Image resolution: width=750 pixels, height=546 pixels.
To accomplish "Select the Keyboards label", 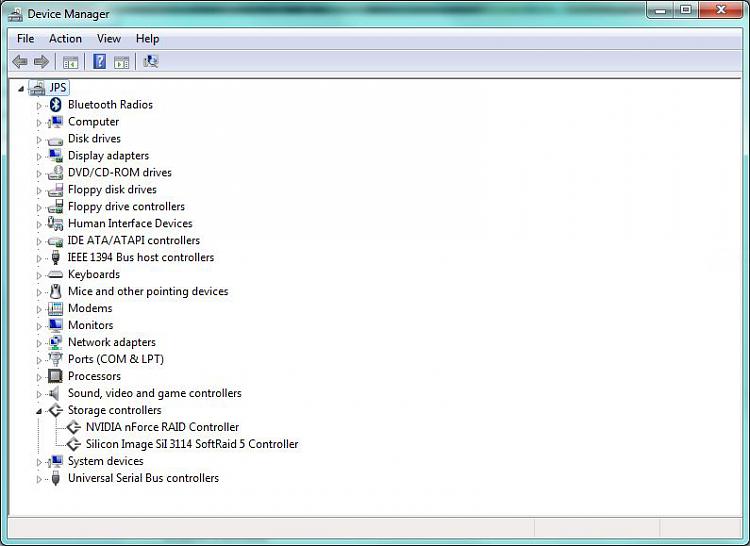I will [94, 274].
